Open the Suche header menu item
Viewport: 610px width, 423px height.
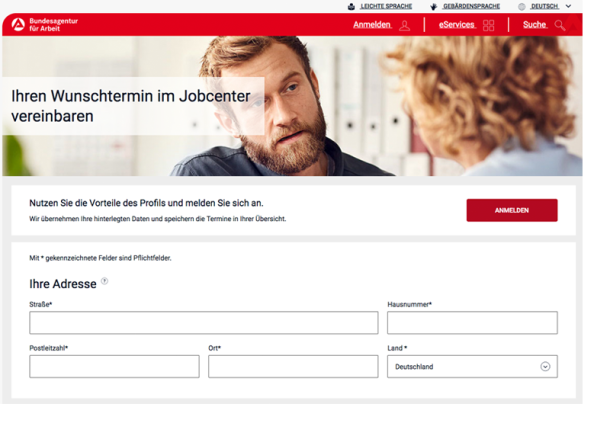coord(535,25)
